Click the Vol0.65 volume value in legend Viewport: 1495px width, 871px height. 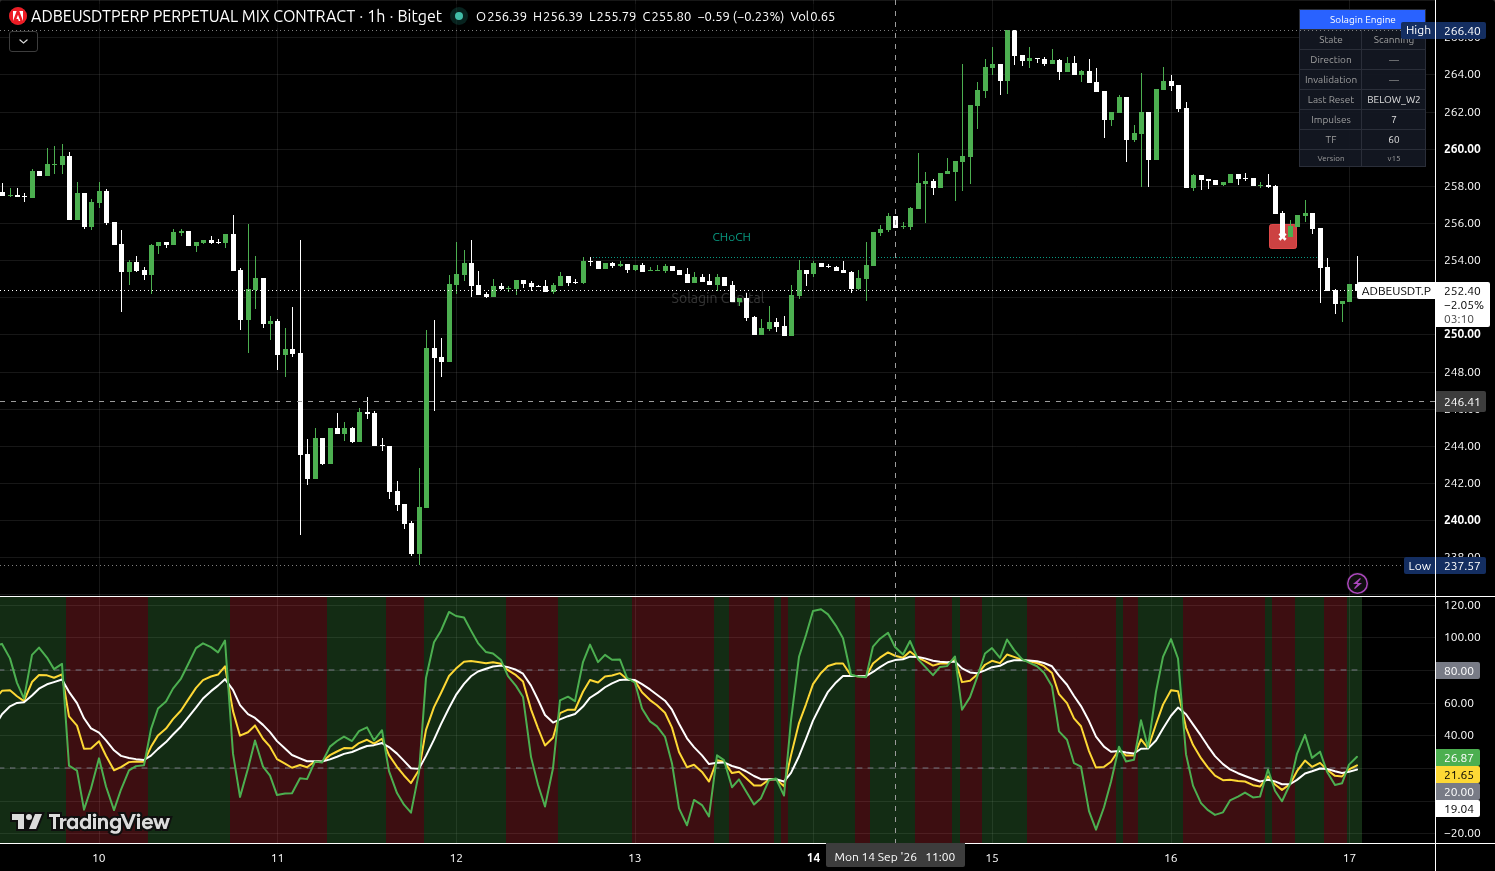pyautogui.click(x=812, y=16)
